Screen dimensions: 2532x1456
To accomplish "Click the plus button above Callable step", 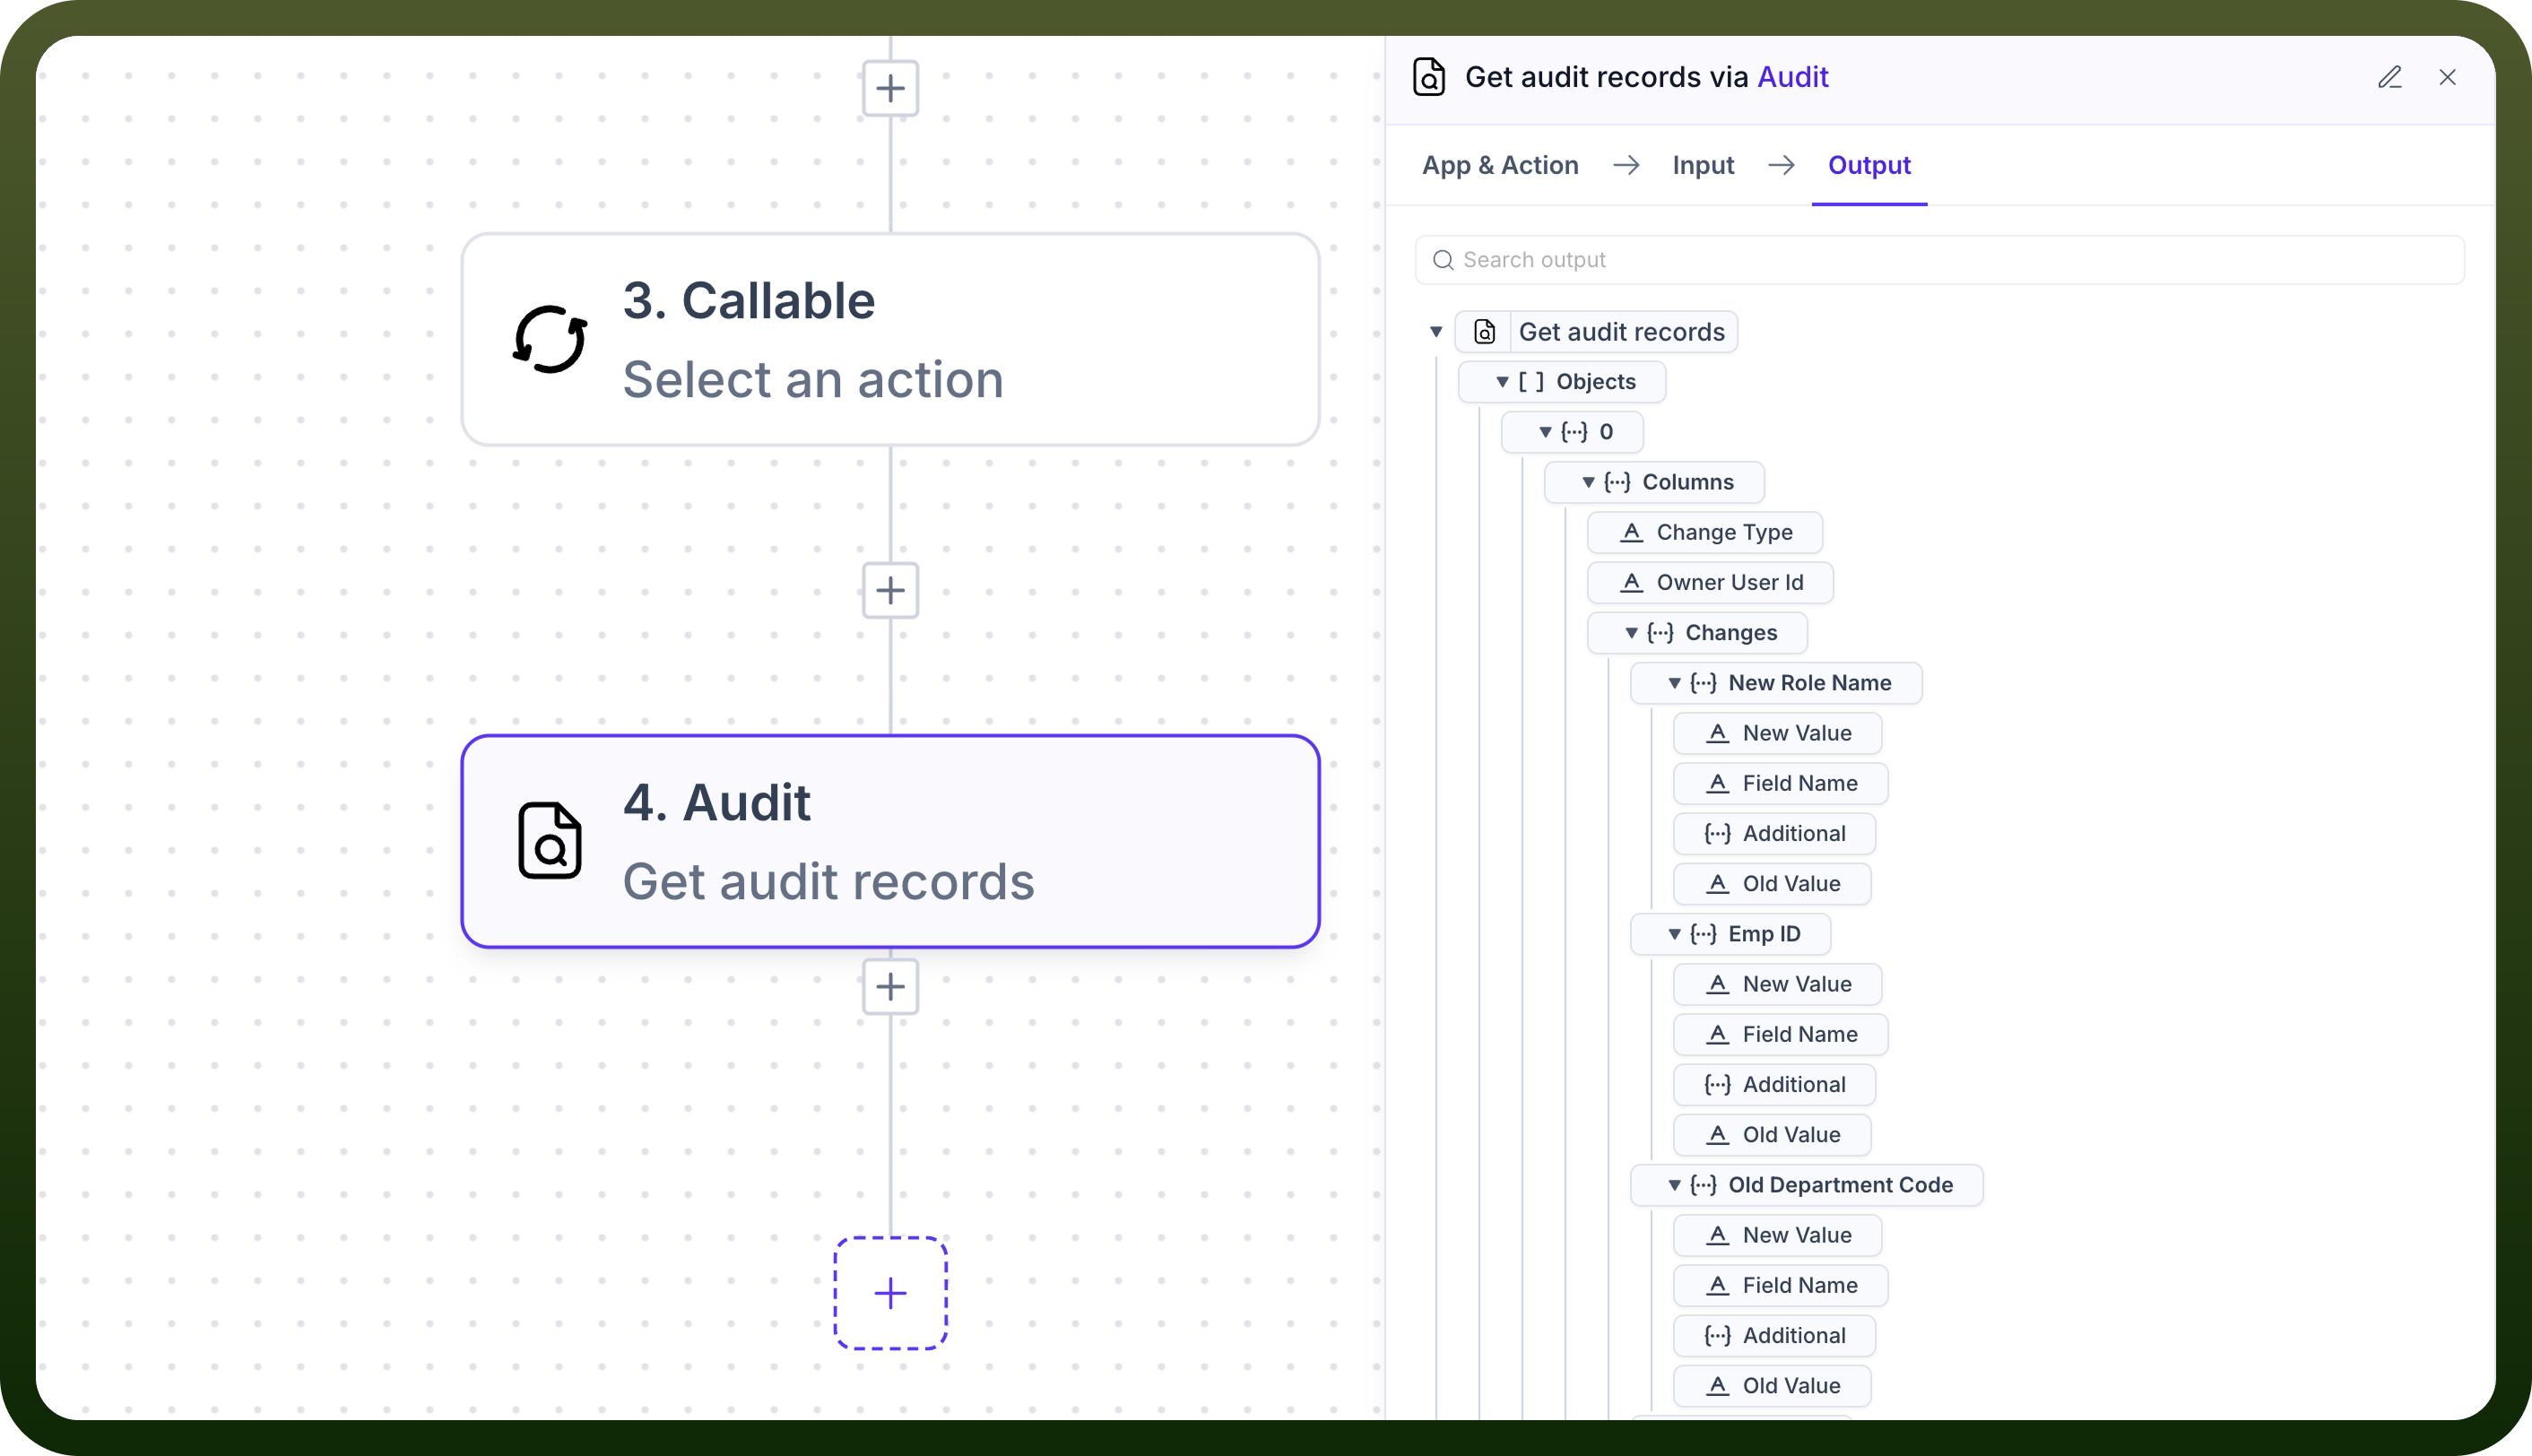I will 890,88.
